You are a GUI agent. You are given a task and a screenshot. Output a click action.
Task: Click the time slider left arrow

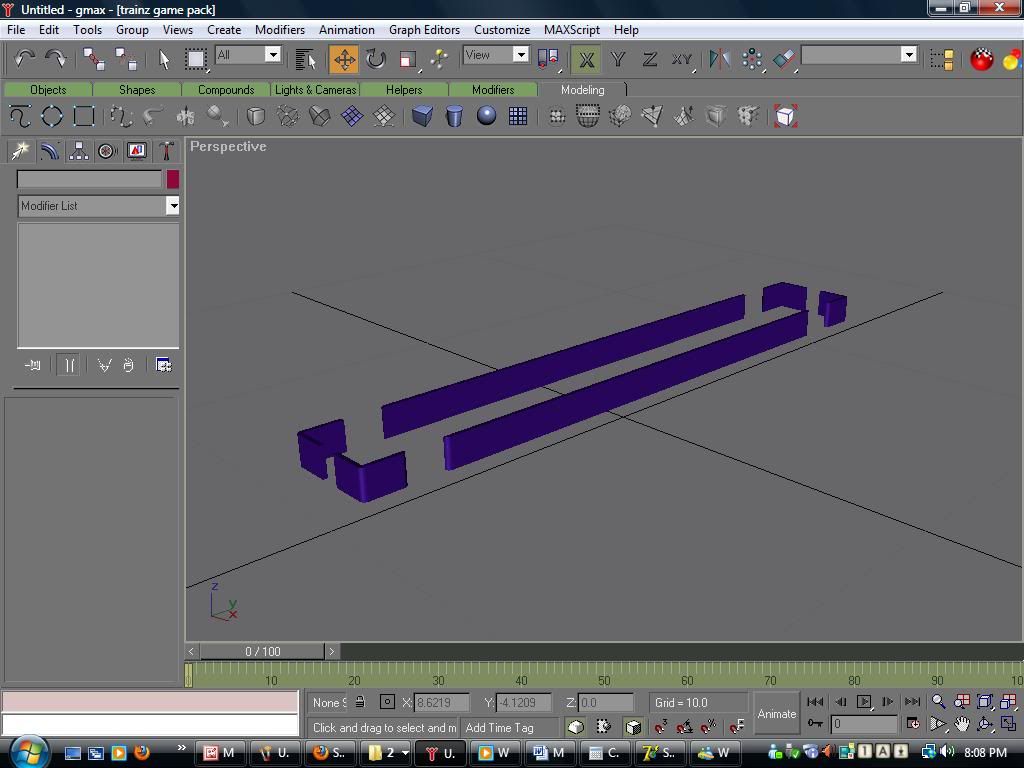tap(191, 651)
